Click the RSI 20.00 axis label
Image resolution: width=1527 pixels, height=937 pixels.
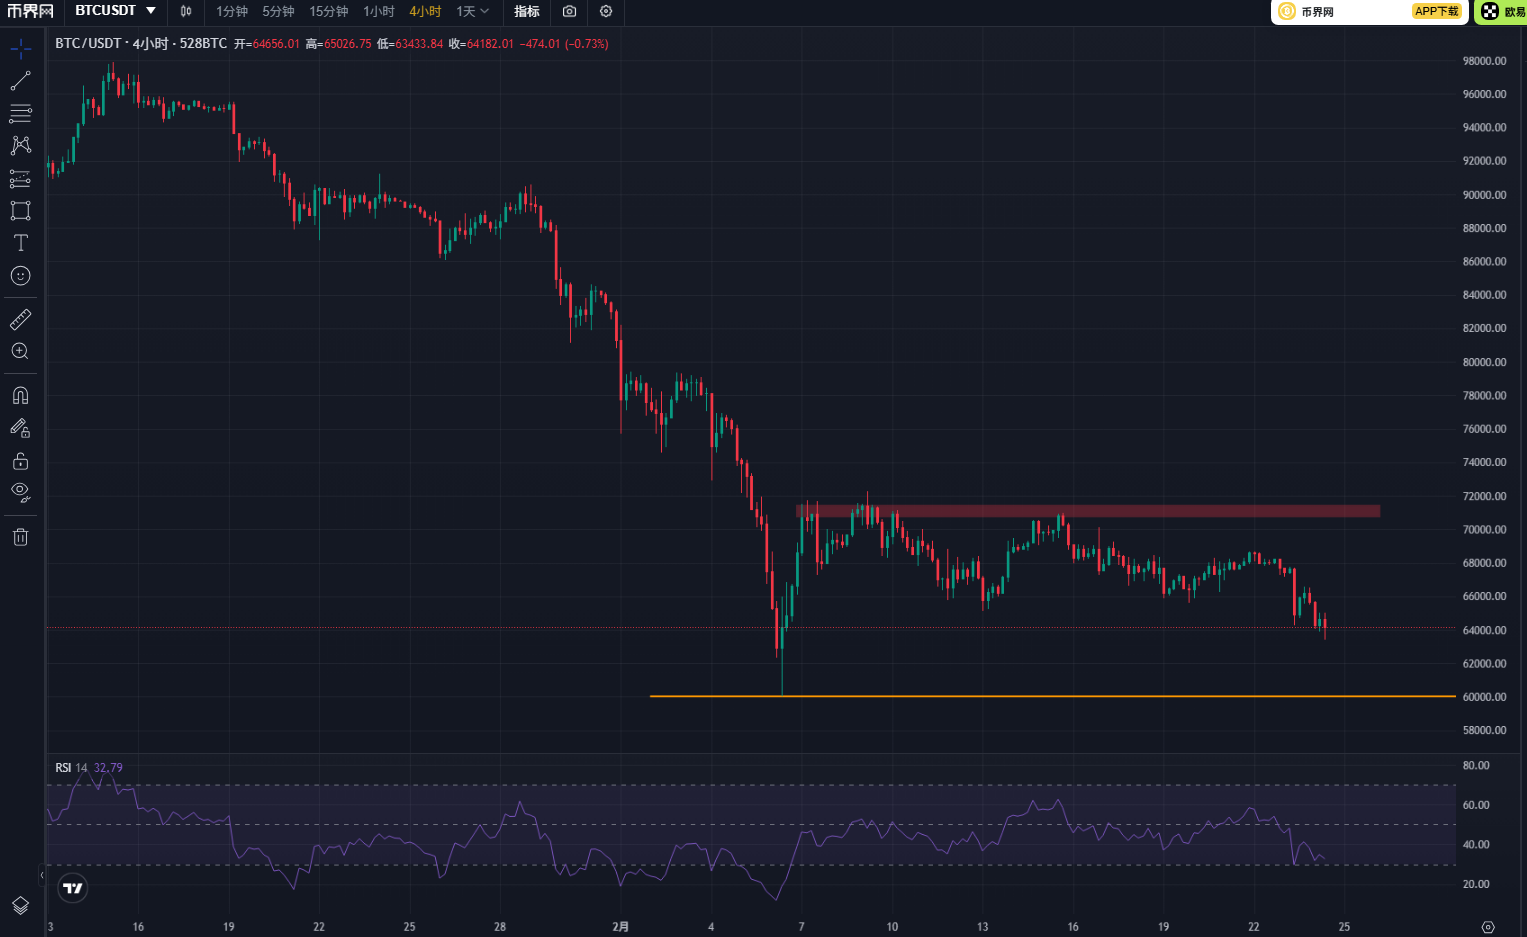(1476, 884)
